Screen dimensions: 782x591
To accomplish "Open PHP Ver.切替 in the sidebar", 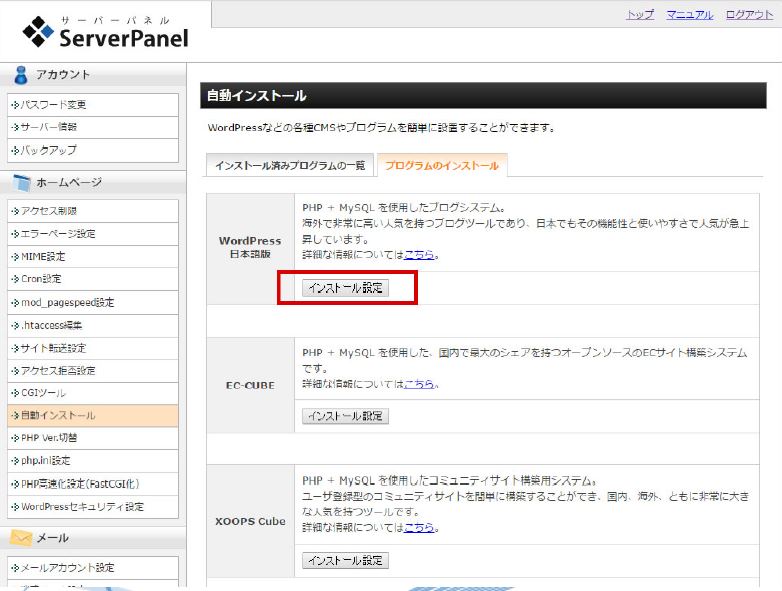I will point(93,438).
